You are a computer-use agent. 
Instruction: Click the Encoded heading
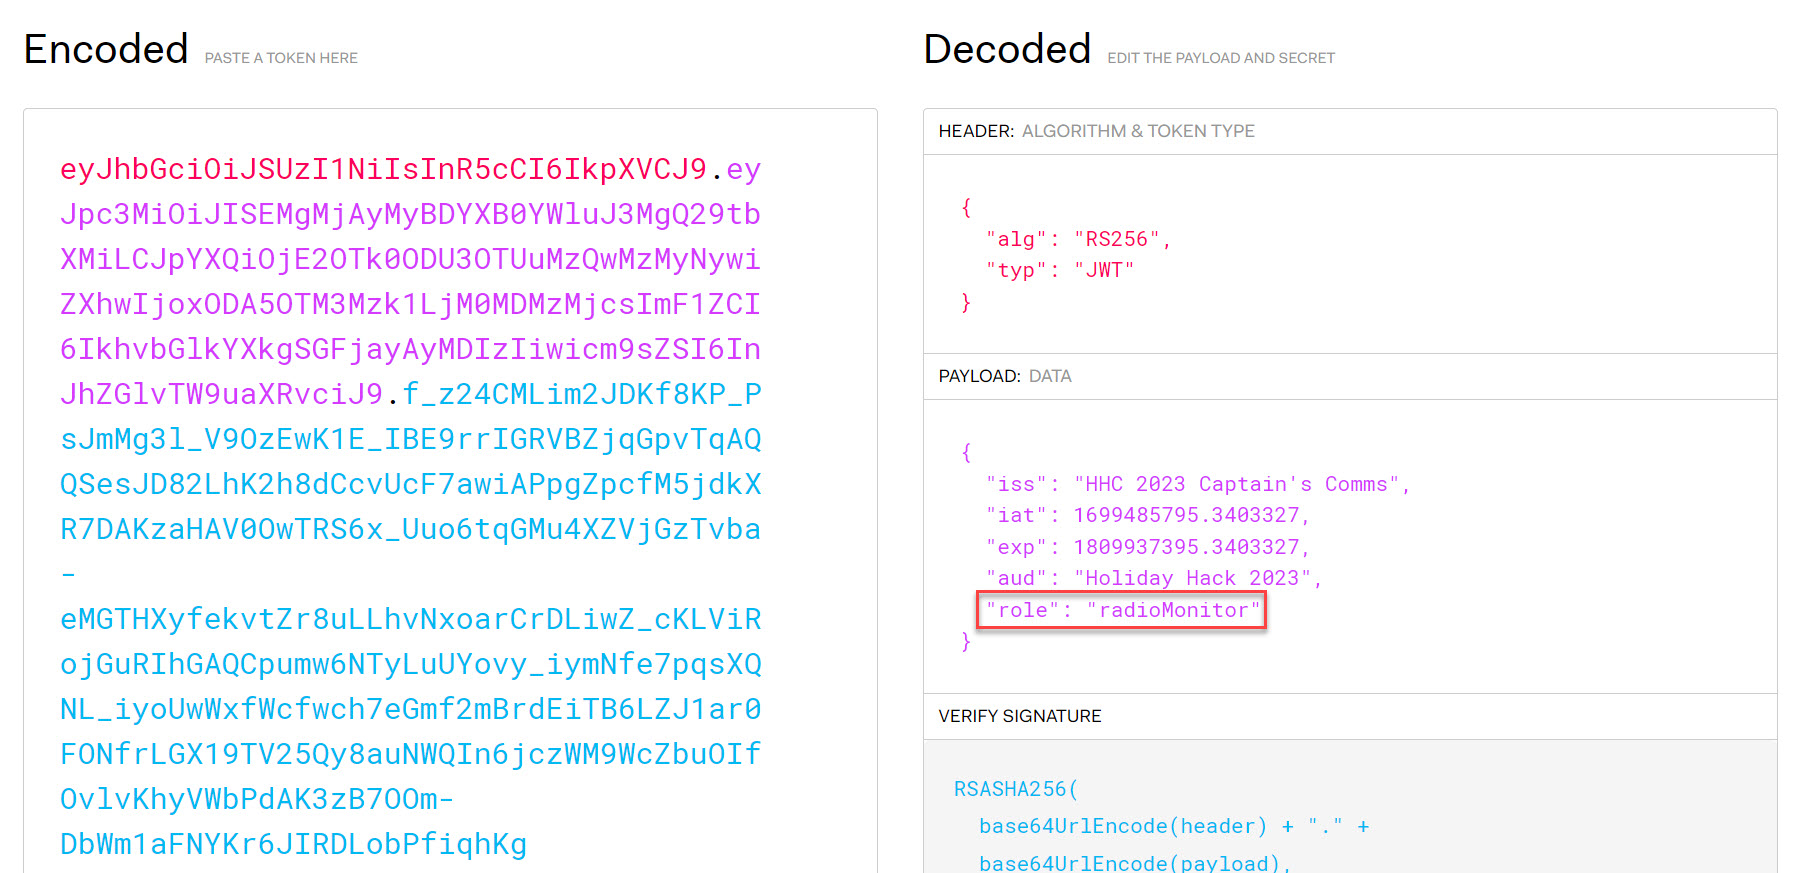coord(106,49)
